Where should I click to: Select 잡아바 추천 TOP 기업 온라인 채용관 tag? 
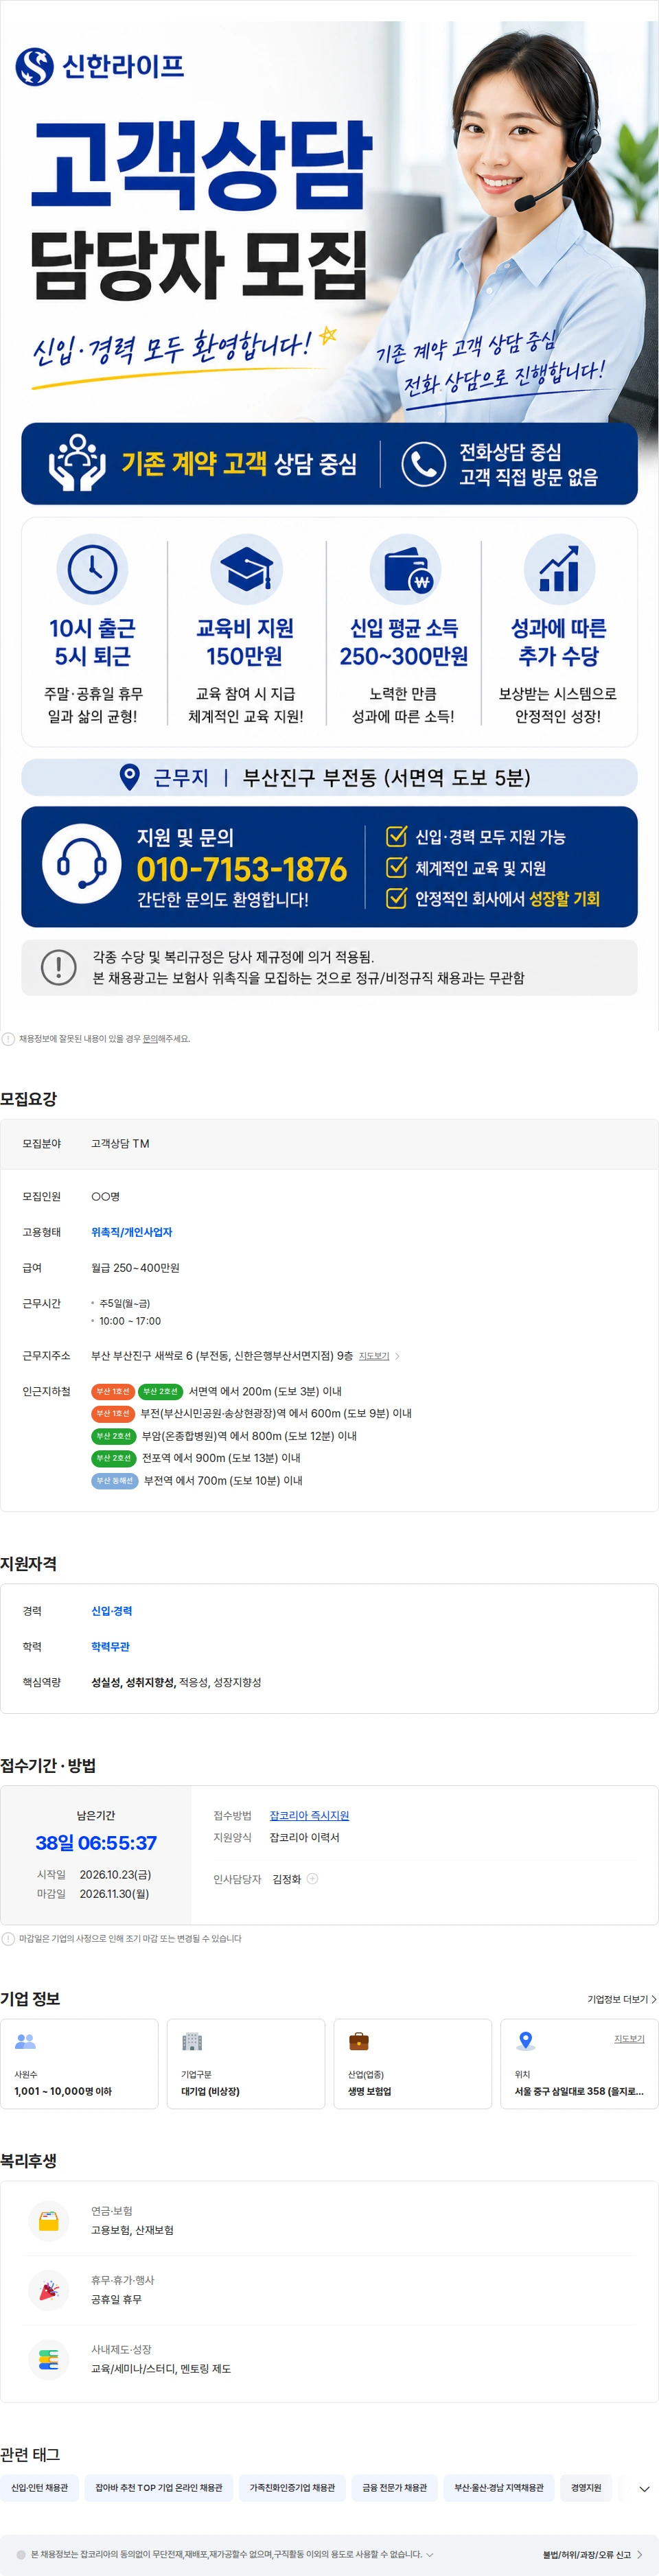pyautogui.click(x=159, y=2488)
